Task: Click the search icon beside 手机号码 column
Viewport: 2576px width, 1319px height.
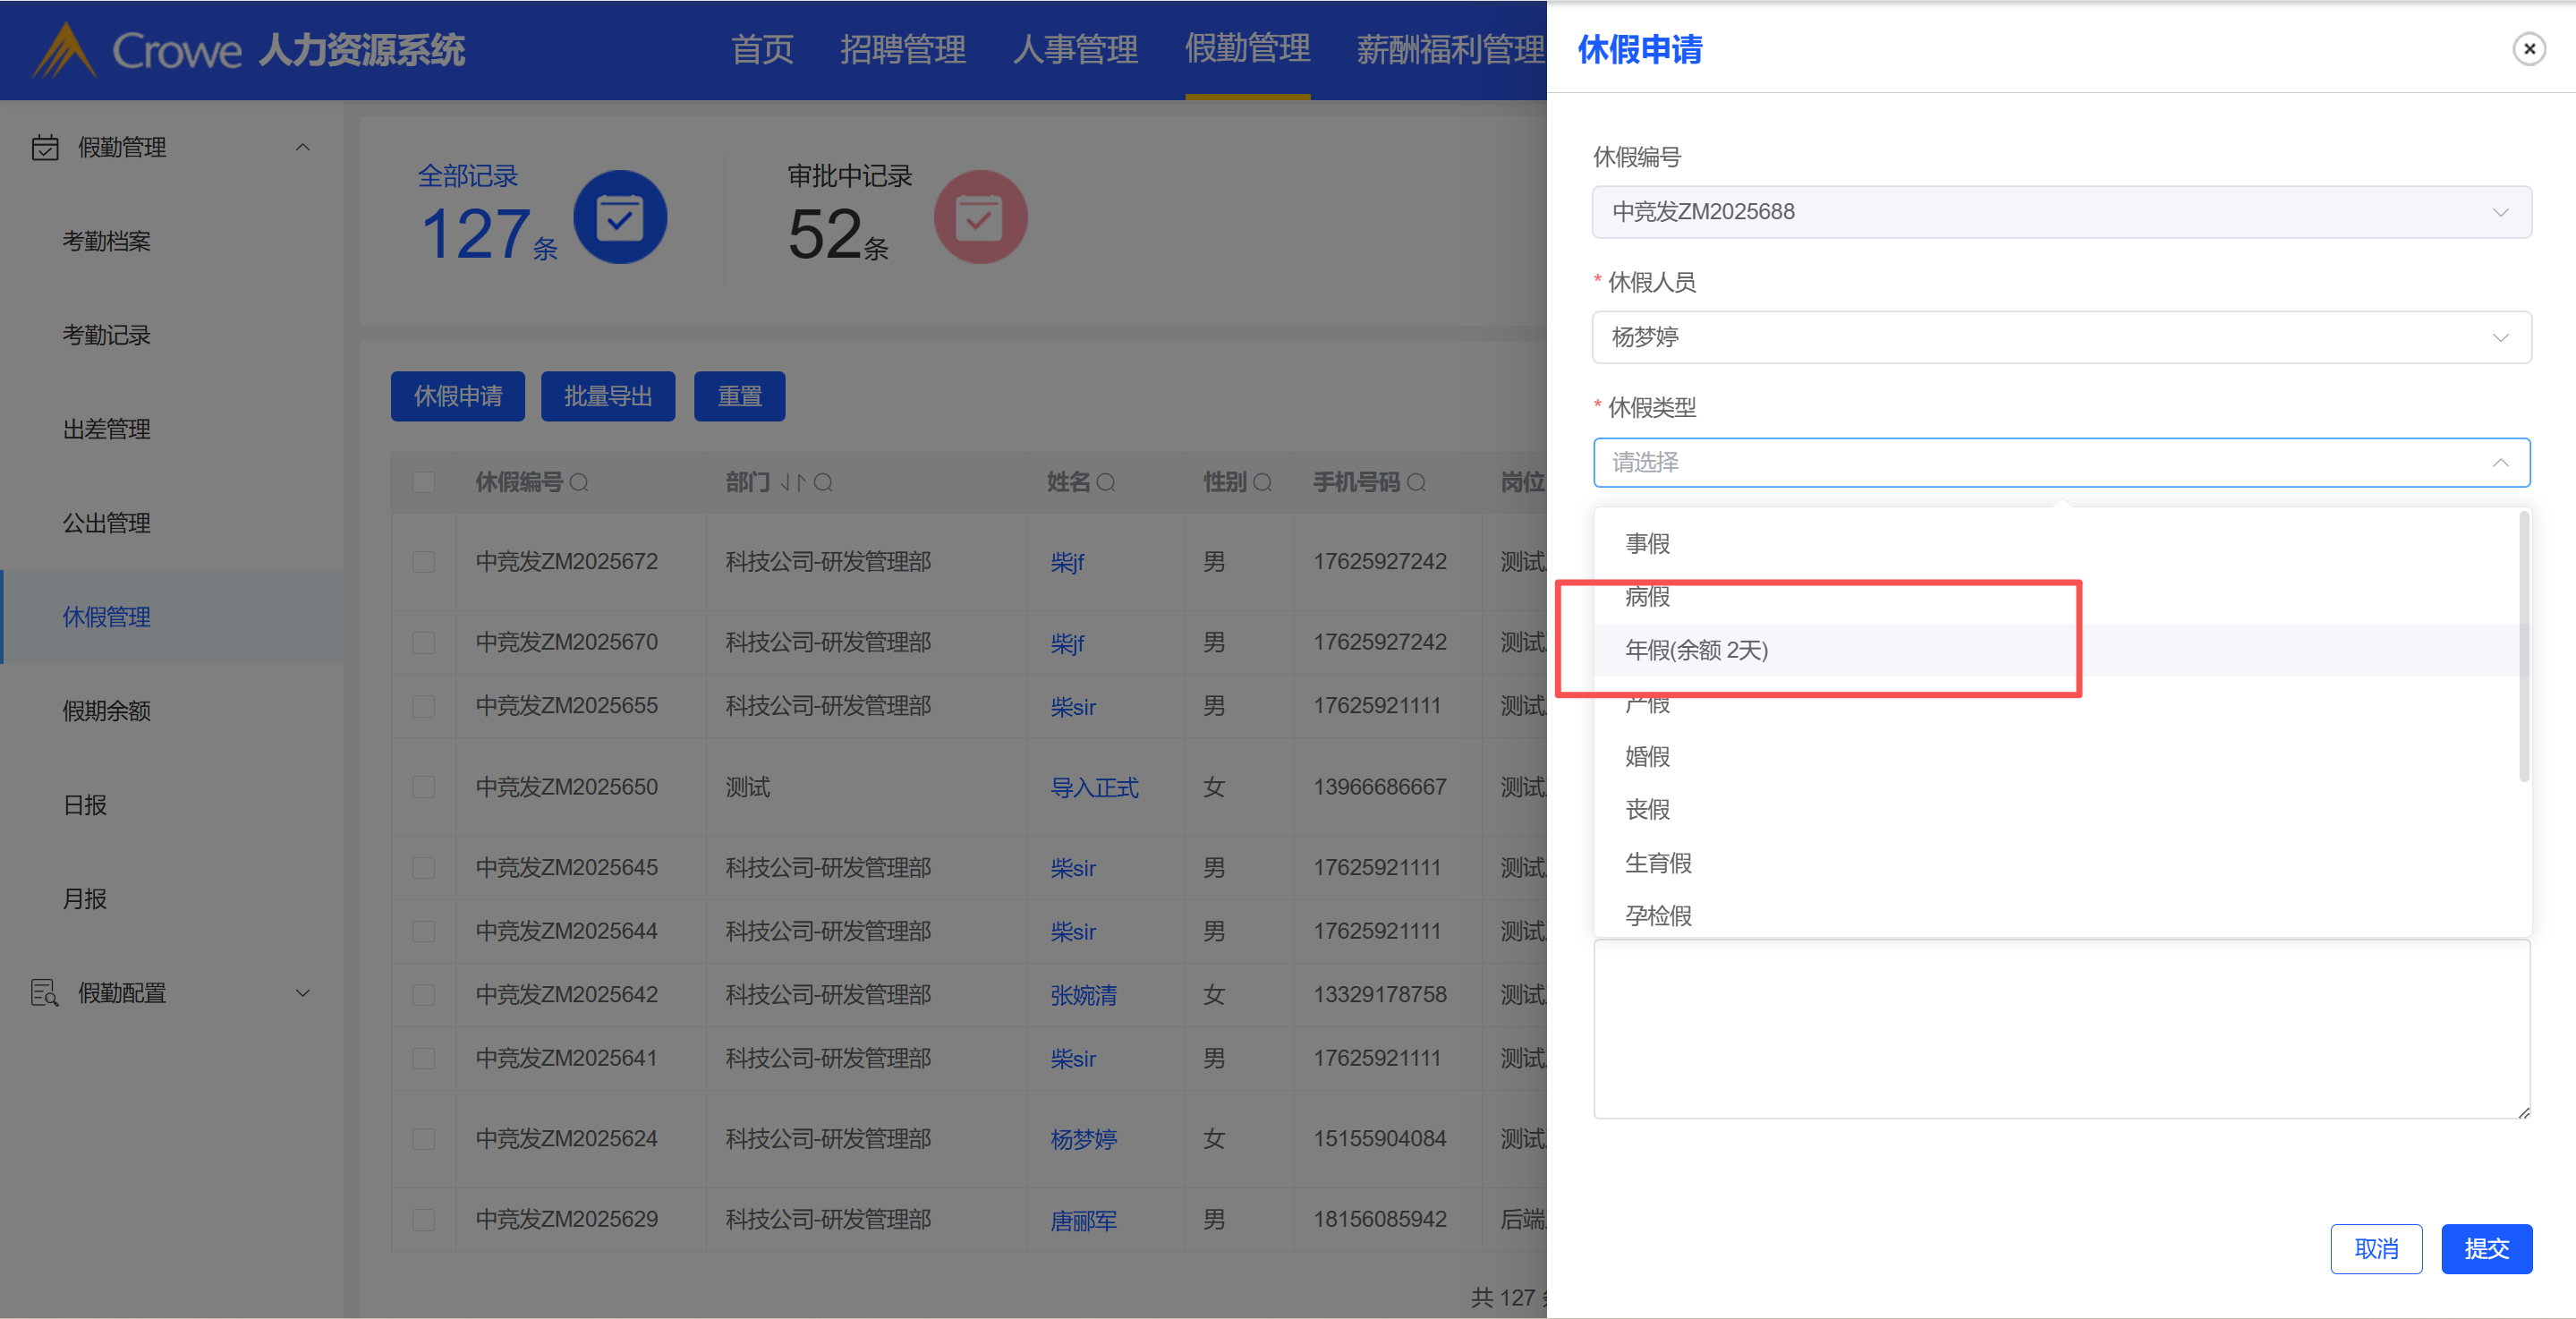Action: tap(1416, 483)
